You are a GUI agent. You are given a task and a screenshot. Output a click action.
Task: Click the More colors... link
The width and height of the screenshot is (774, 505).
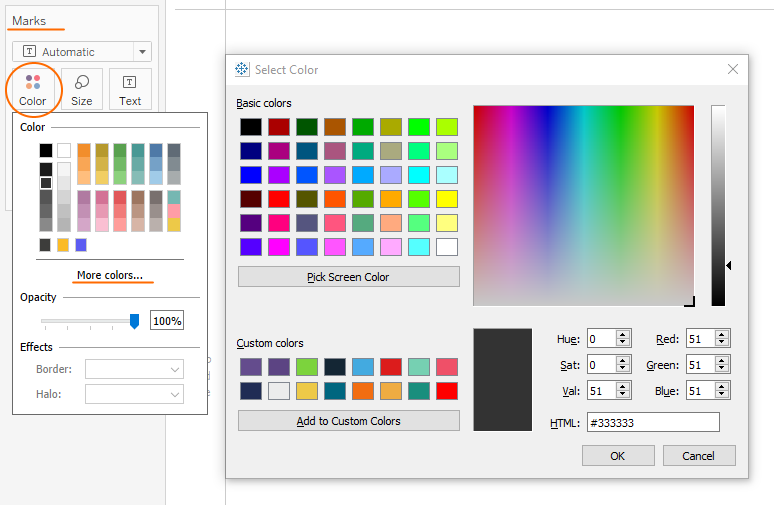click(x=110, y=275)
